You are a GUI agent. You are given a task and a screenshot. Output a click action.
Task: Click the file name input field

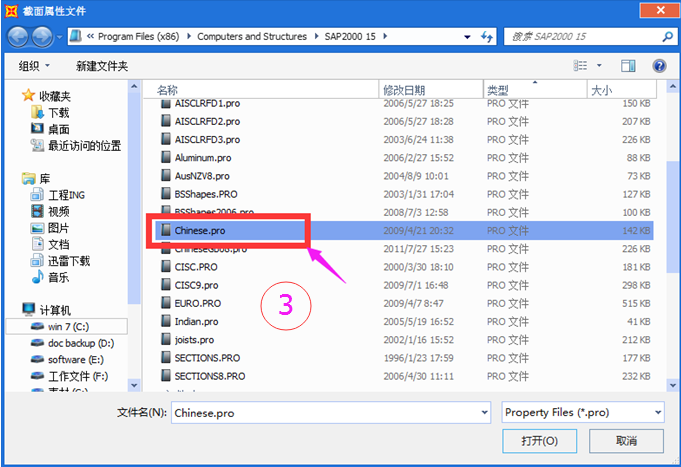coord(320,411)
